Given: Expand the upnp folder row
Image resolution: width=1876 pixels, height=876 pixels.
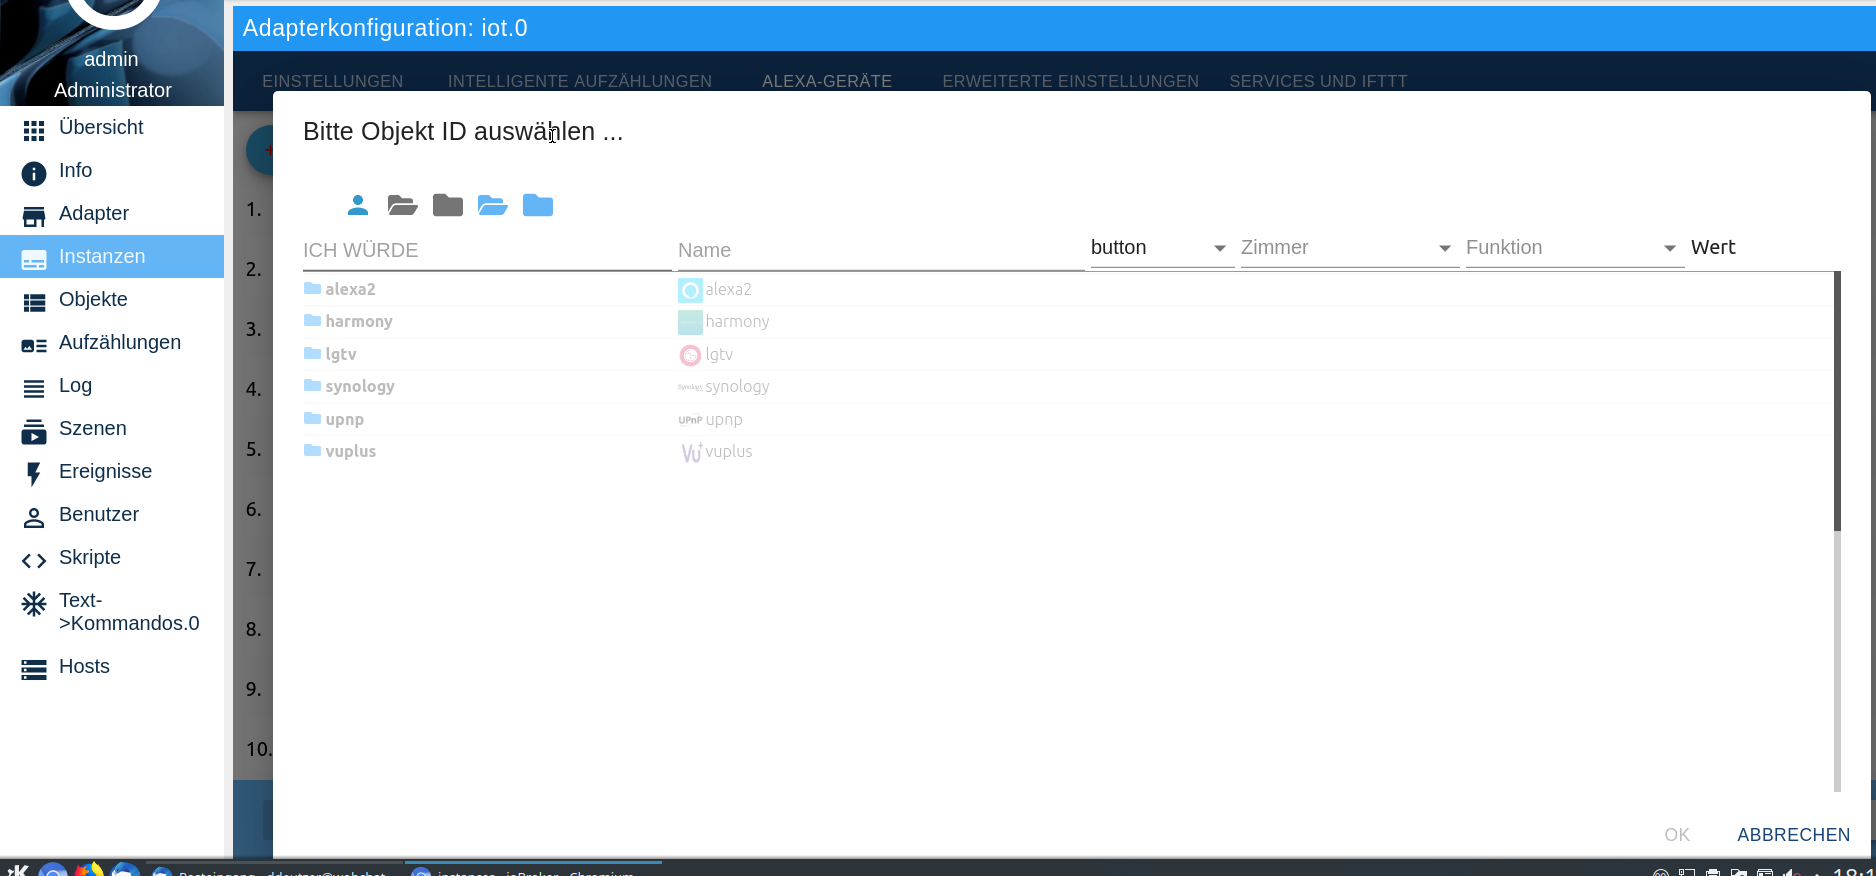Looking at the screenshot, I should click(312, 418).
